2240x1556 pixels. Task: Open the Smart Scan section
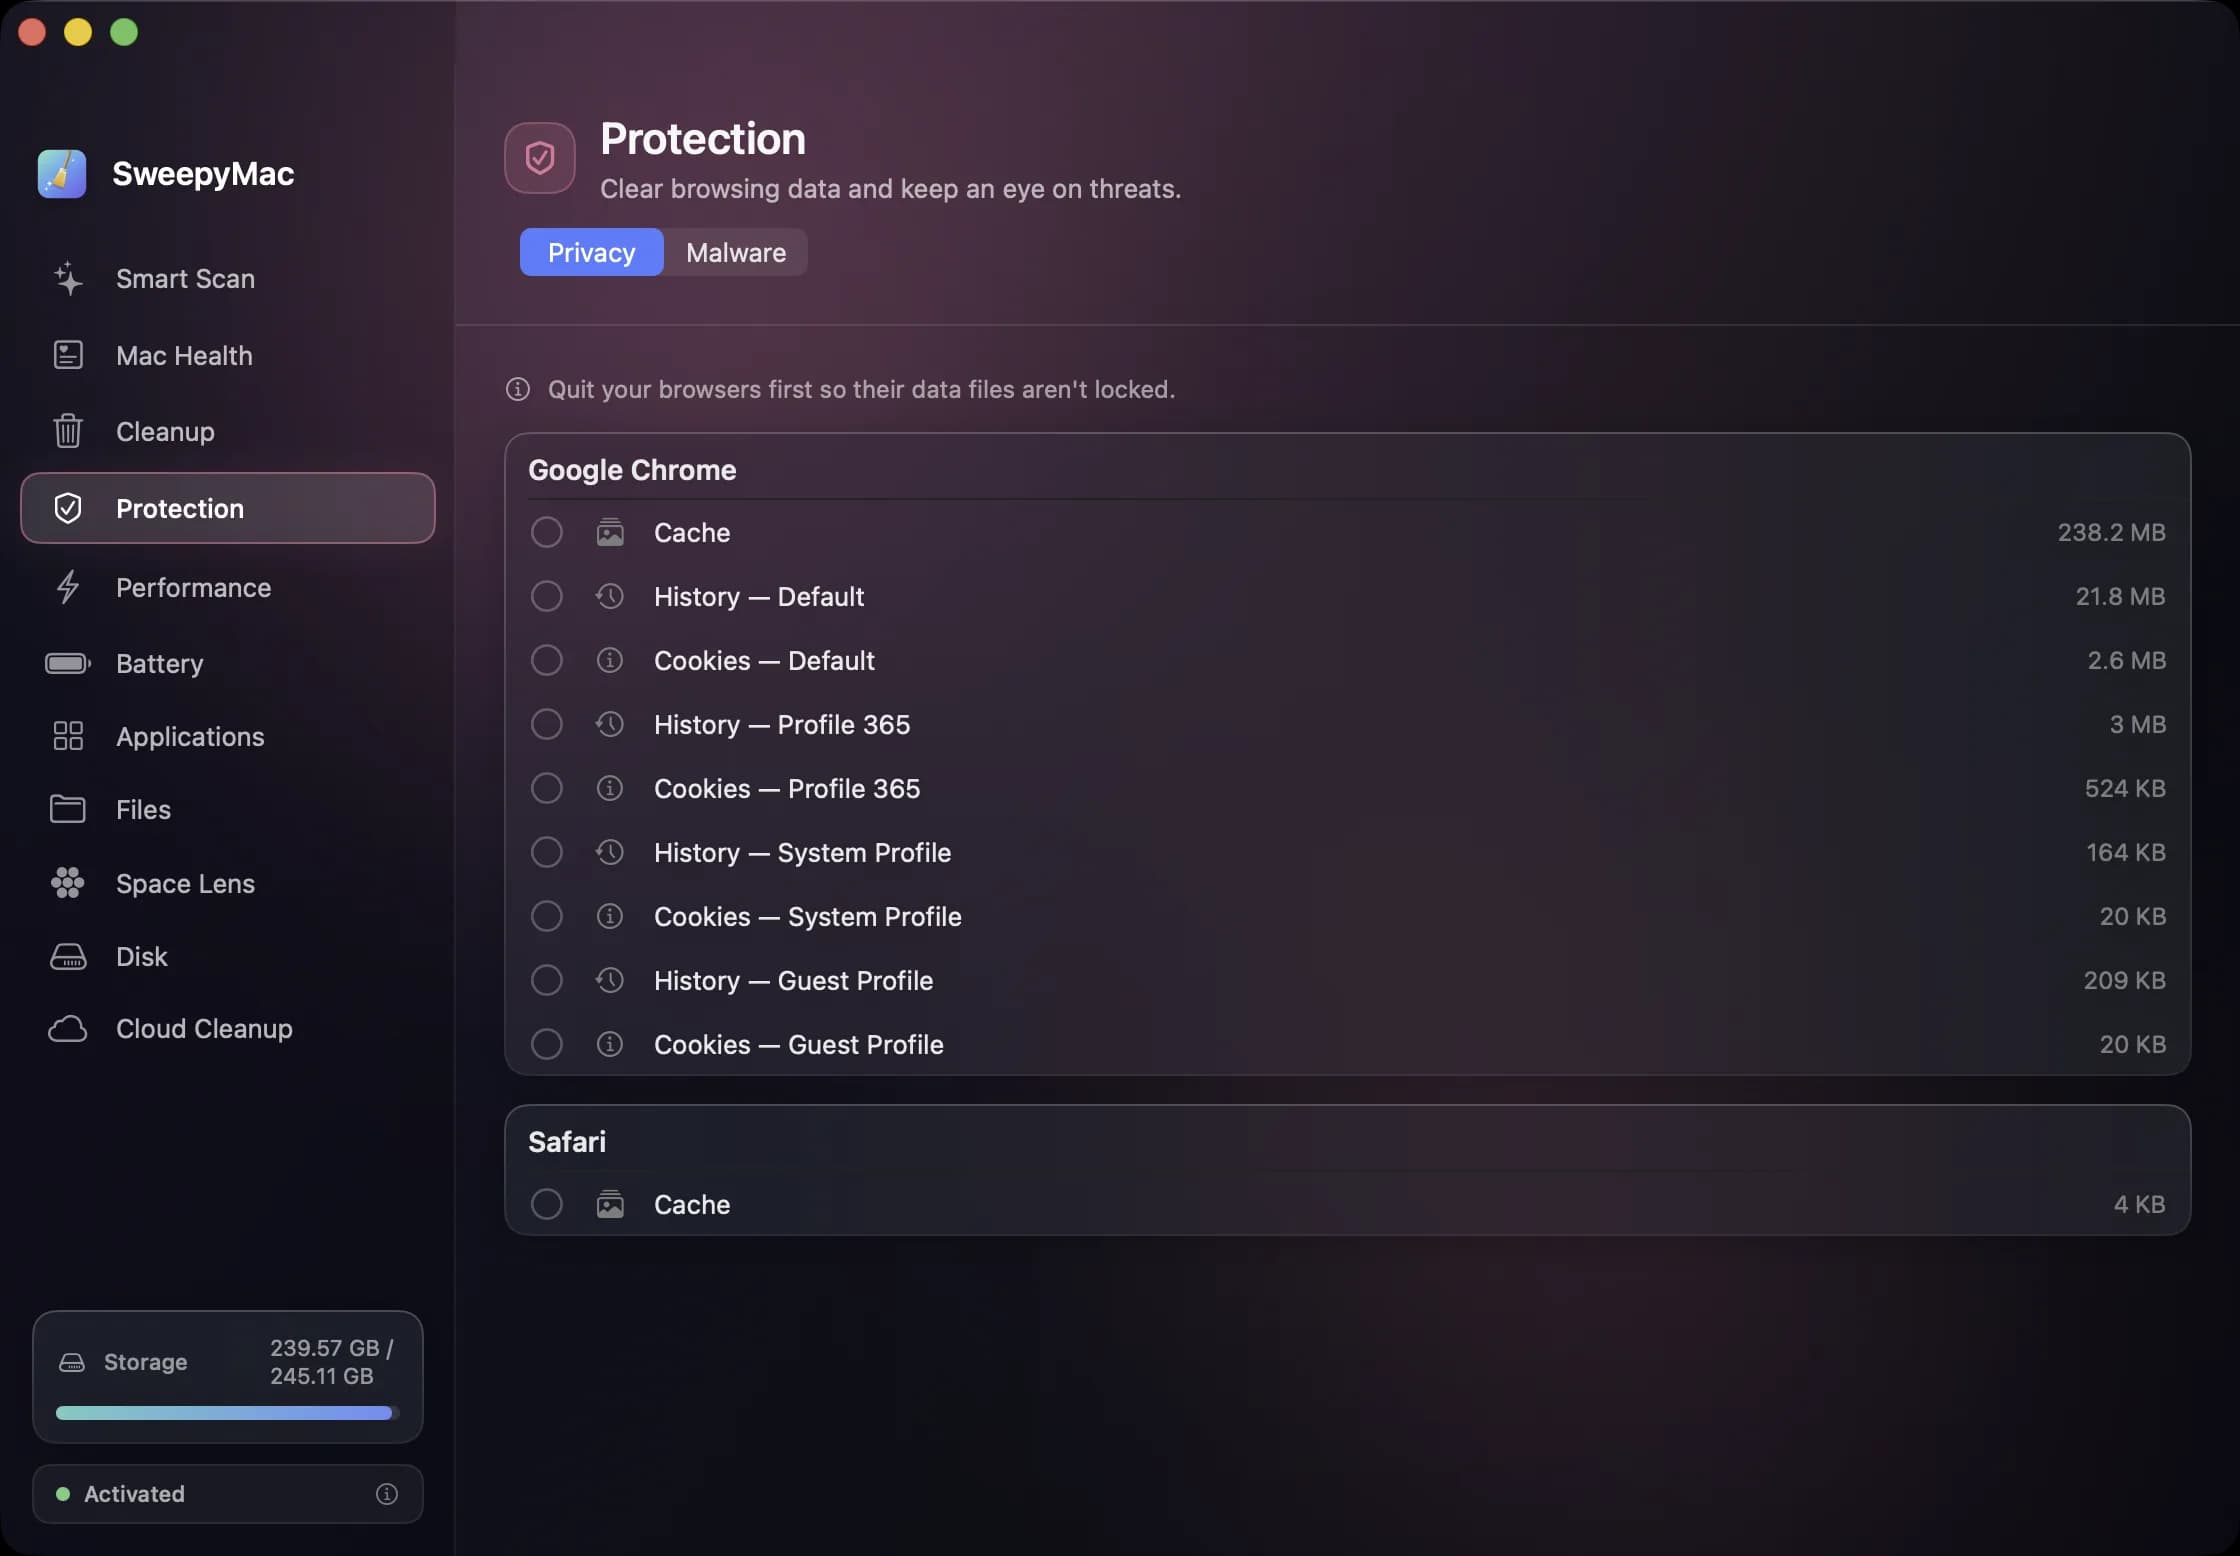[228, 279]
